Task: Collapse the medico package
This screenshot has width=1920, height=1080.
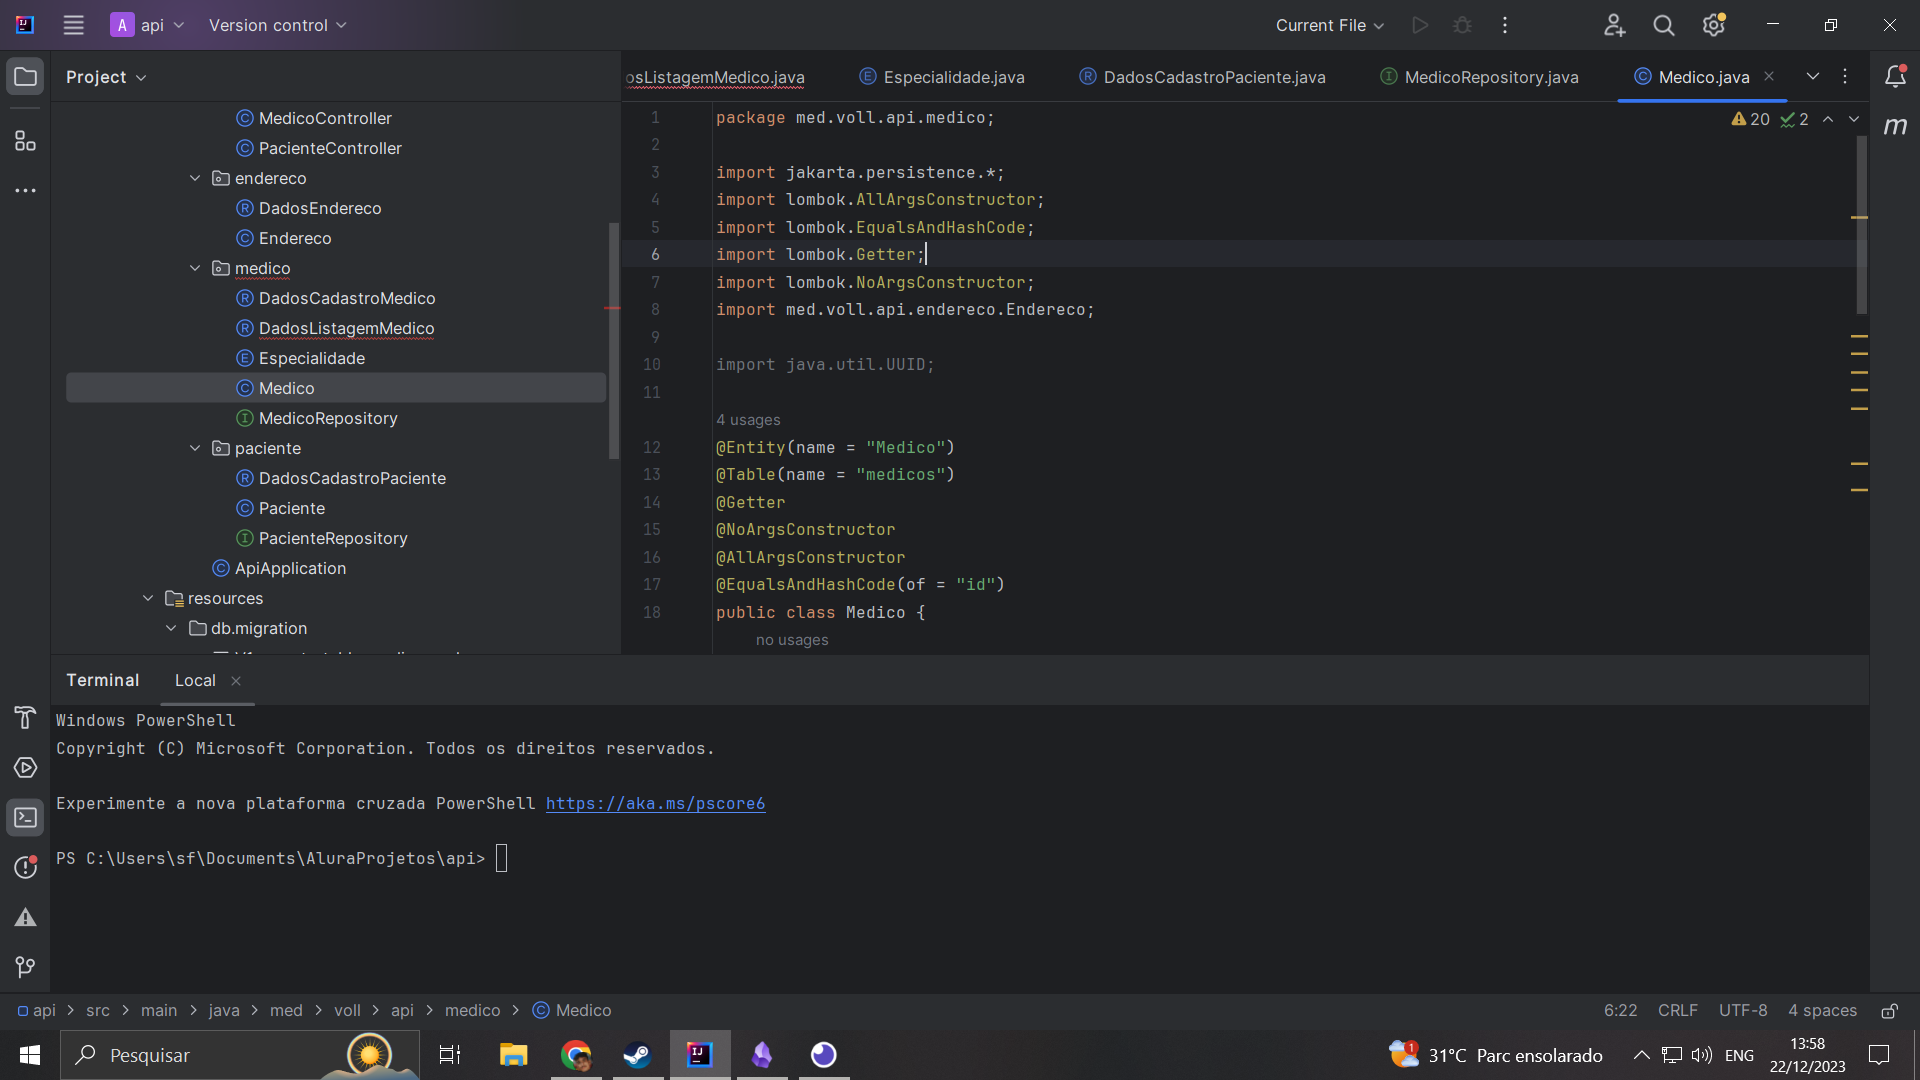Action: (x=195, y=268)
